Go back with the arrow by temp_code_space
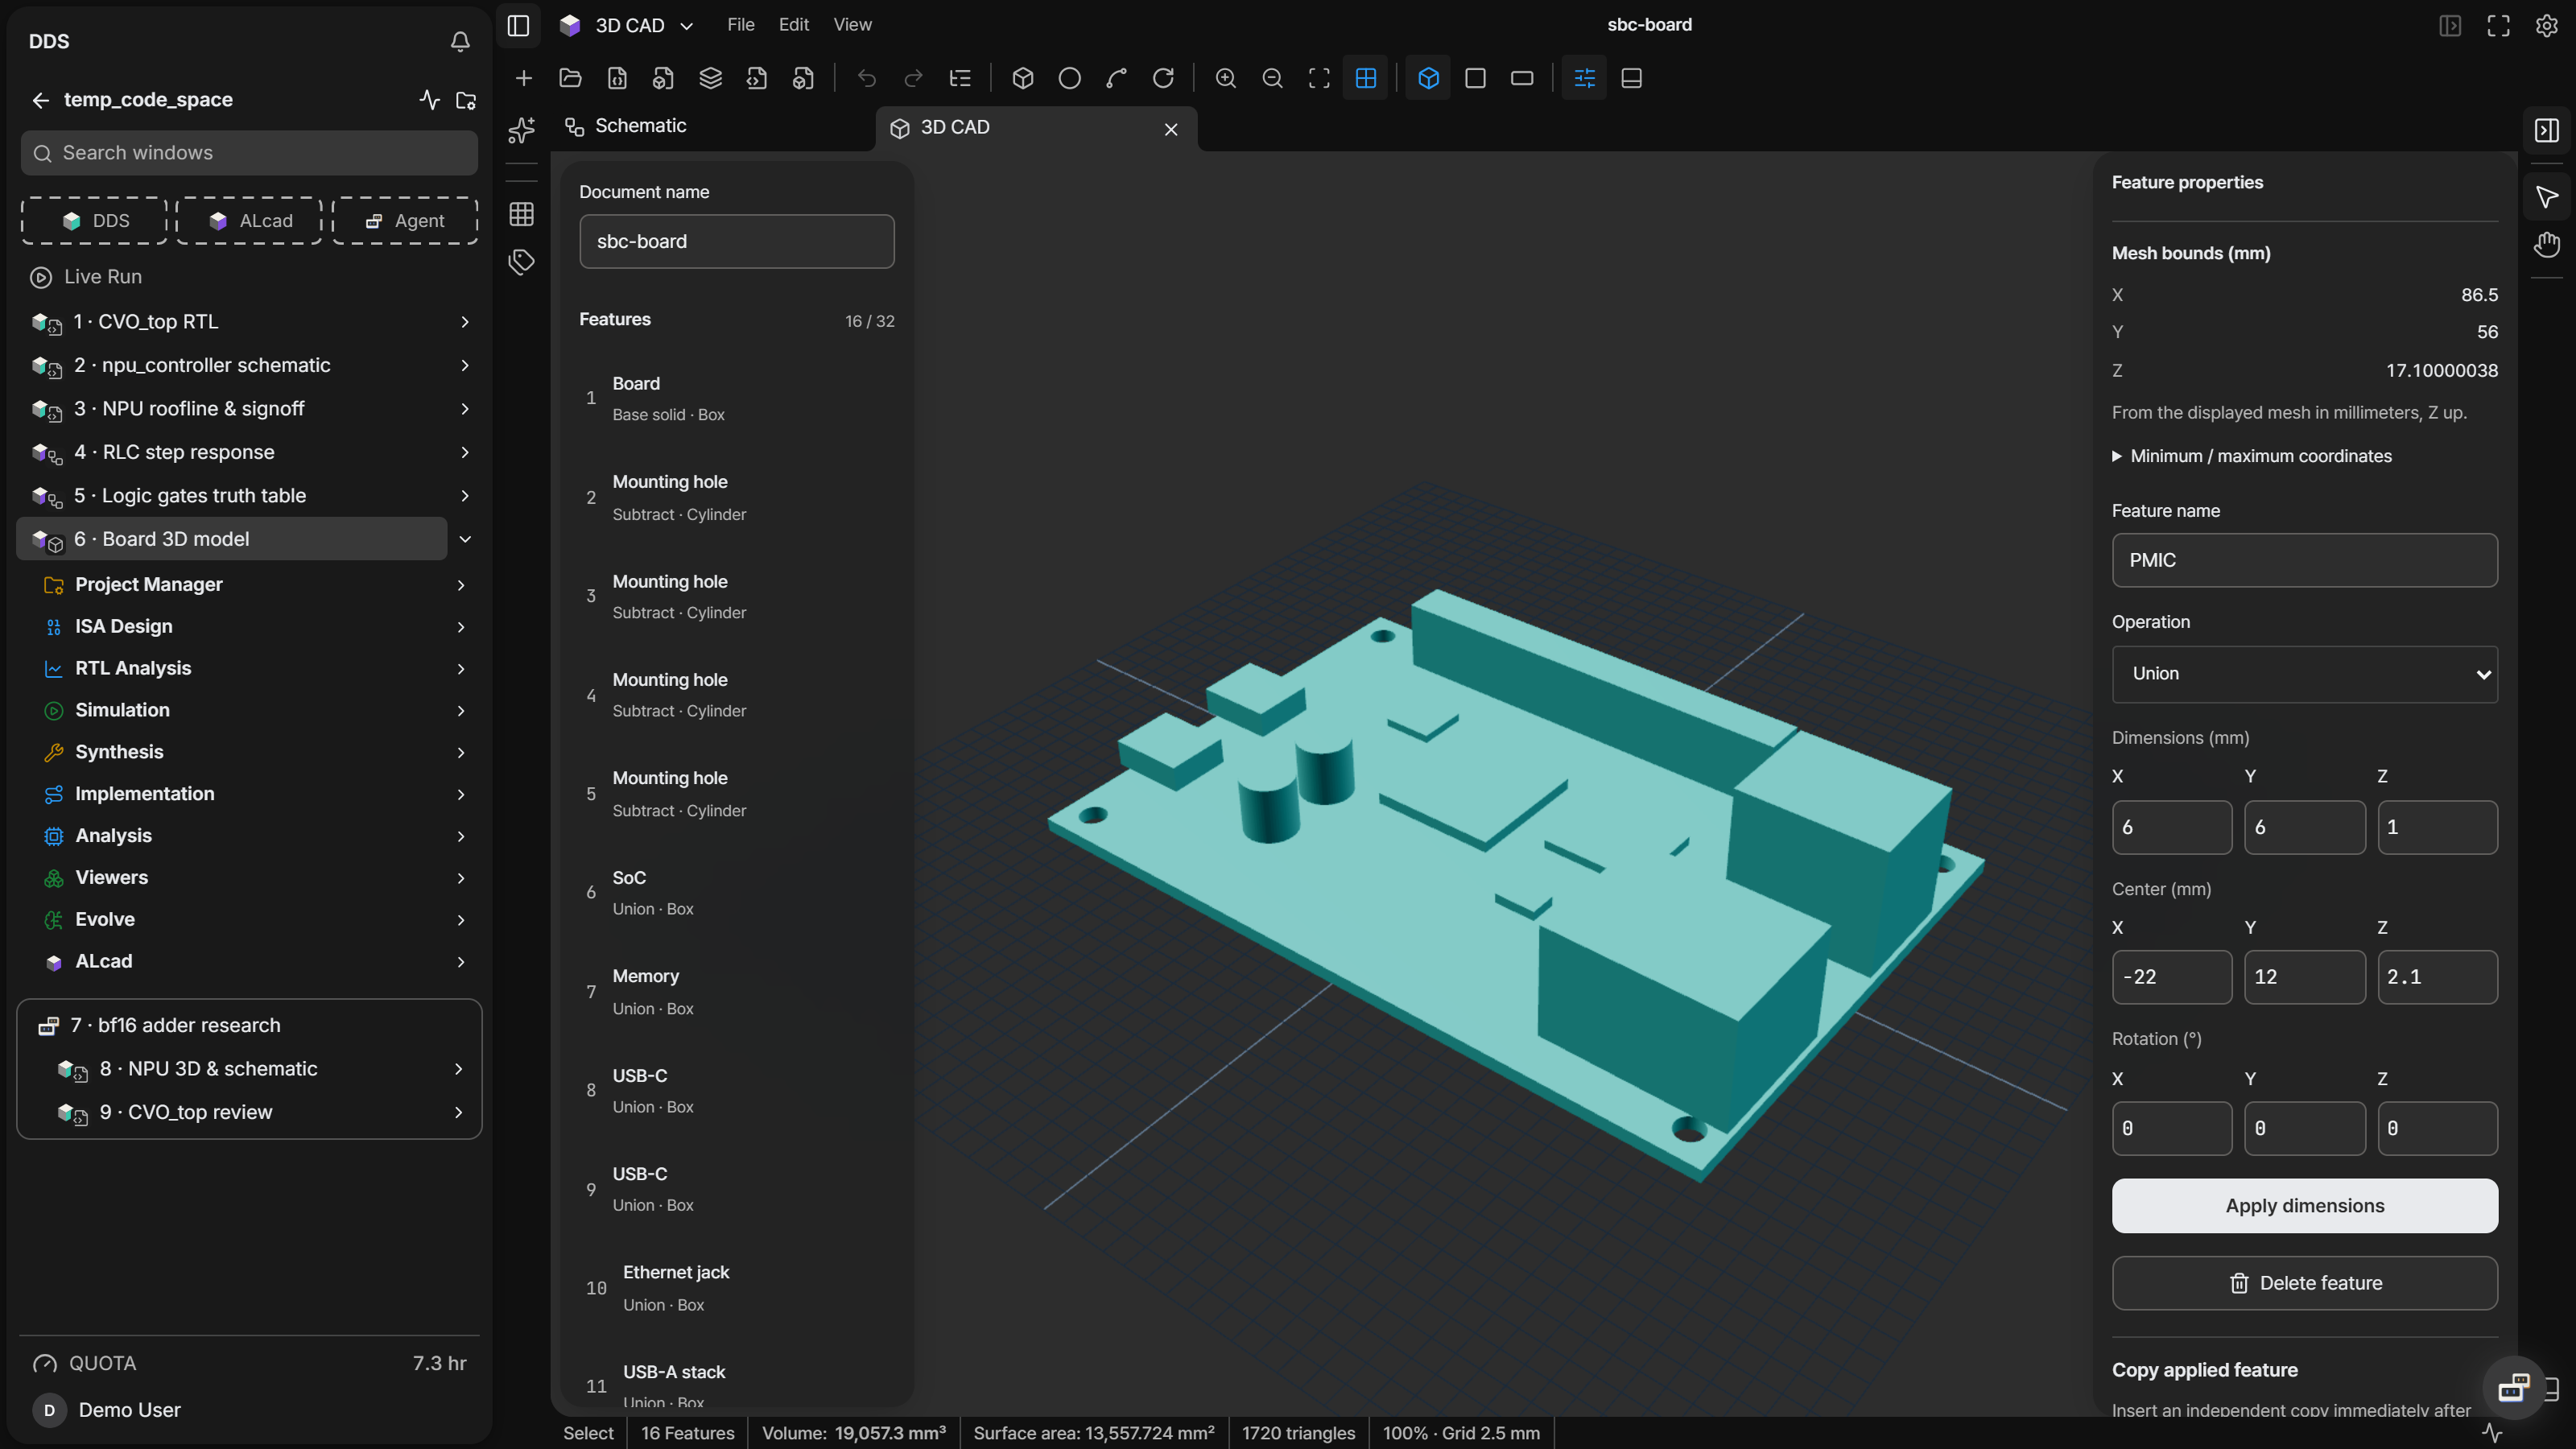 (40, 100)
